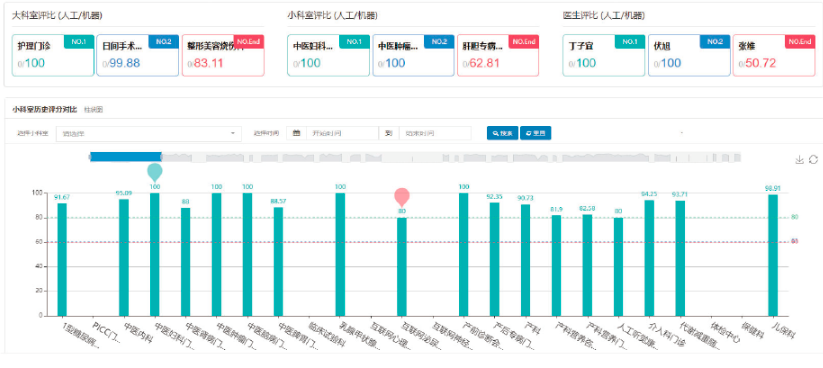Image resolution: width=823 pixels, height=368 pixels.
Task: Click the red dashed threshold line label
Action: click(x=795, y=241)
